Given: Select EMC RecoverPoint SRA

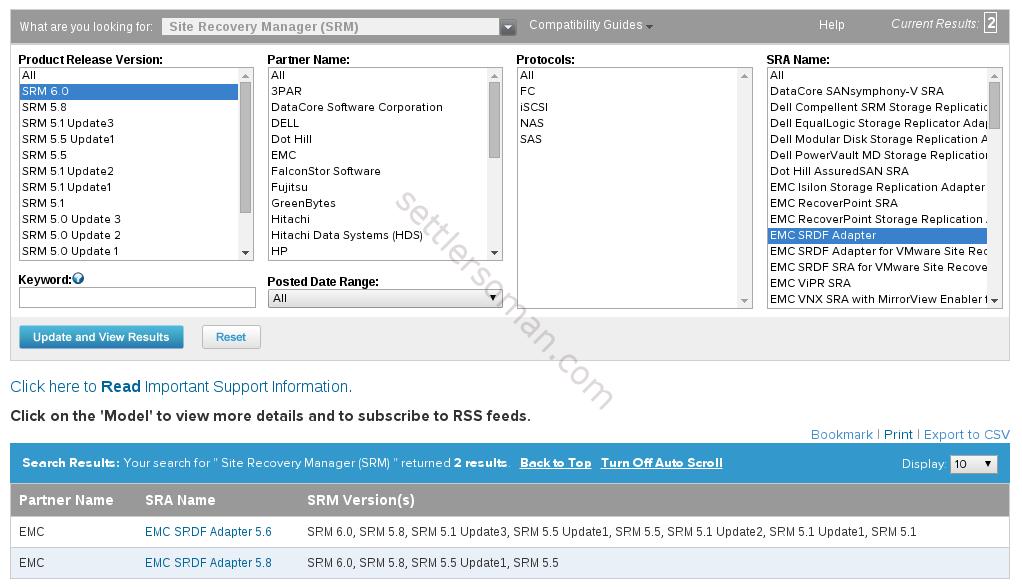Looking at the screenshot, I should [x=877, y=203].
